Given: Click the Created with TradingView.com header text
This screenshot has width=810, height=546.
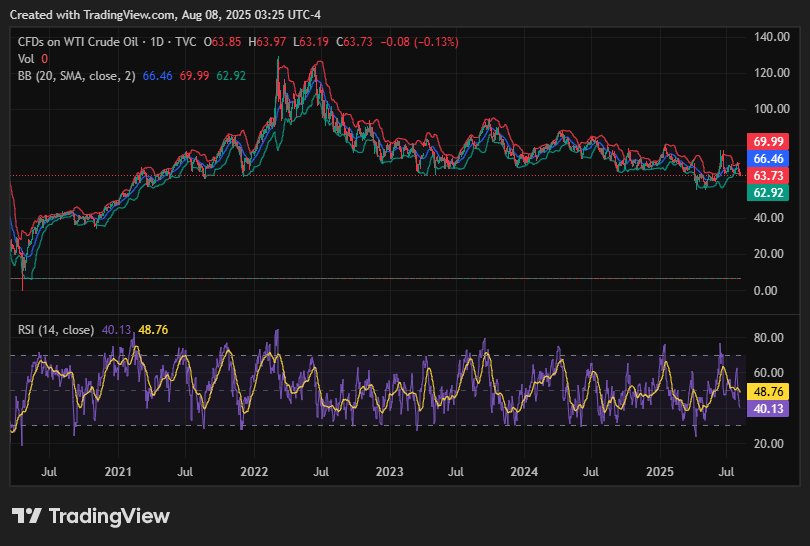Looking at the screenshot, I should (x=165, y=15).
